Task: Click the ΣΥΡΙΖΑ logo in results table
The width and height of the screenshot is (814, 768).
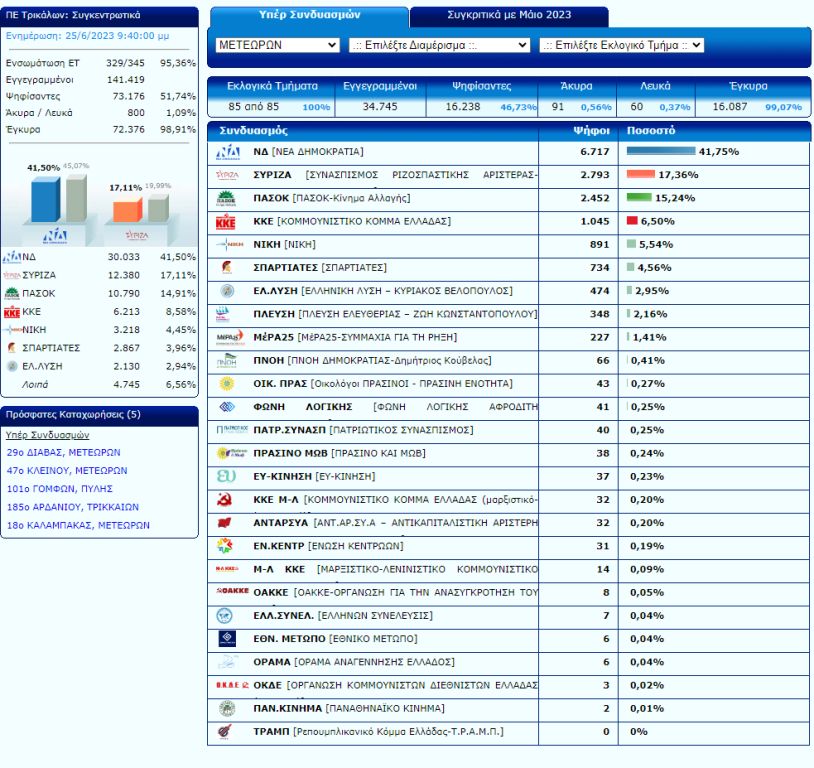Action: point(227,175)
